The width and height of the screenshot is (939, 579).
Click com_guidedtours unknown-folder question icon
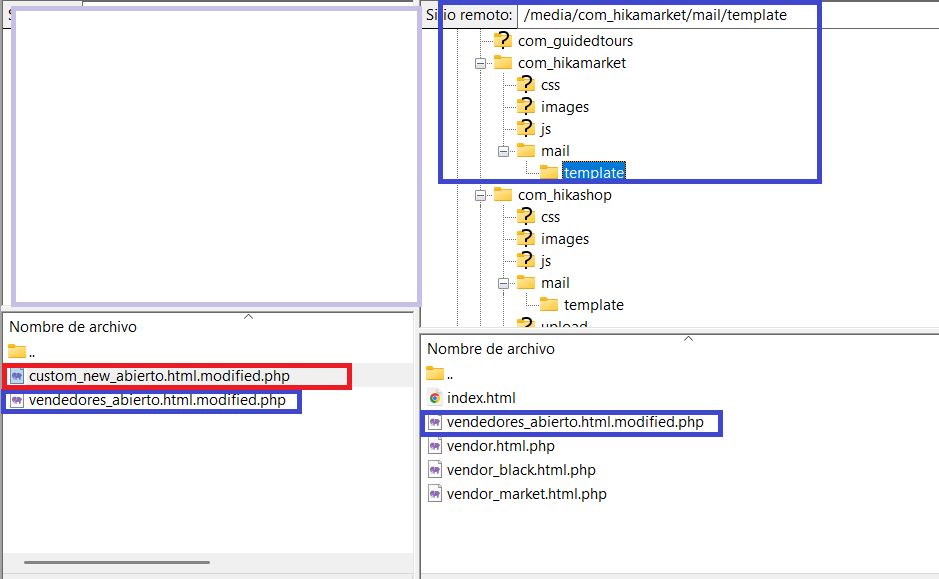pyautogui.click(x=503, y=40)
